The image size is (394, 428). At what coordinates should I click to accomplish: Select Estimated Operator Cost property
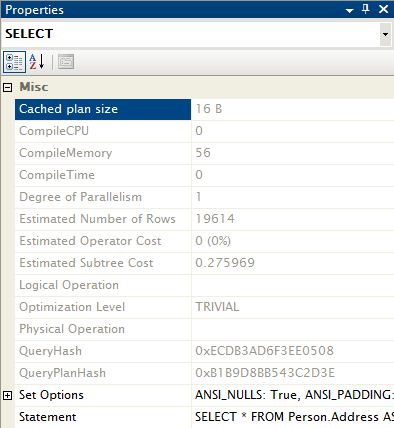click(x=103, y=241)
